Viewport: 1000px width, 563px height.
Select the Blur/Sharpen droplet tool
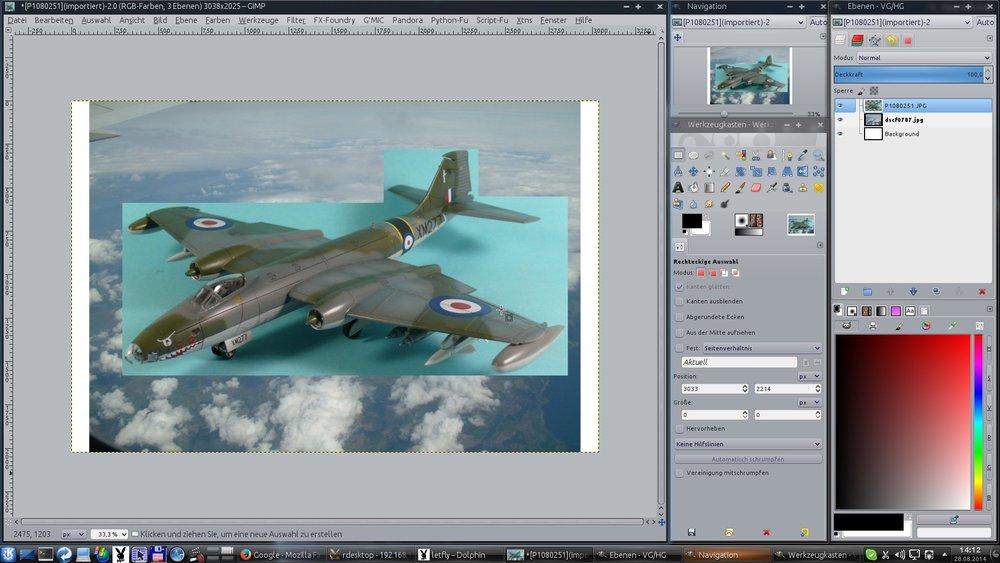coord(693,204)
